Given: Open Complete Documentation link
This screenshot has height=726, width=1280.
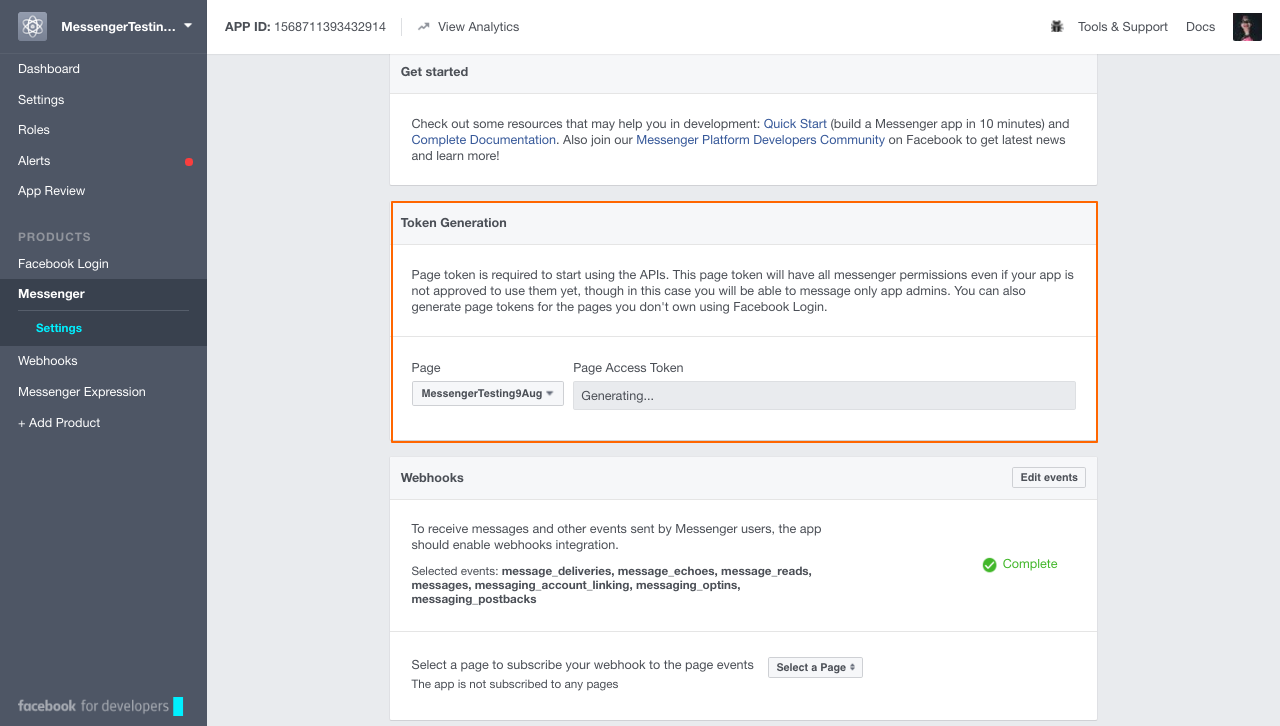Looking at the screenshot, I should click(484, 140).
